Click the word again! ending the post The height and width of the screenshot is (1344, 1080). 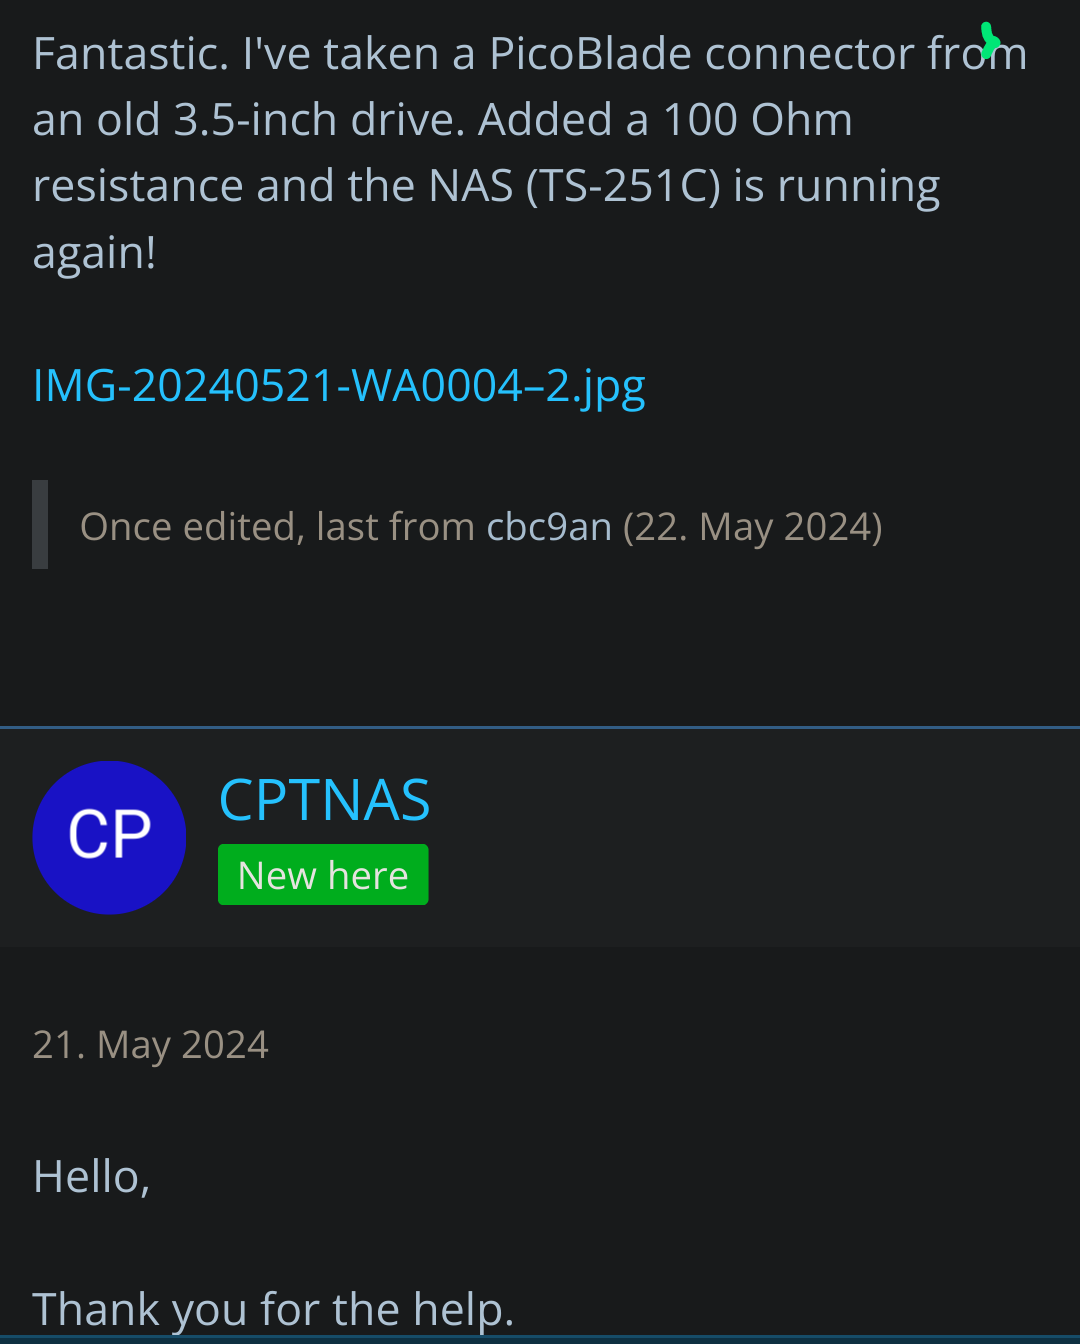pyautogui.click(x=95, y=253)
